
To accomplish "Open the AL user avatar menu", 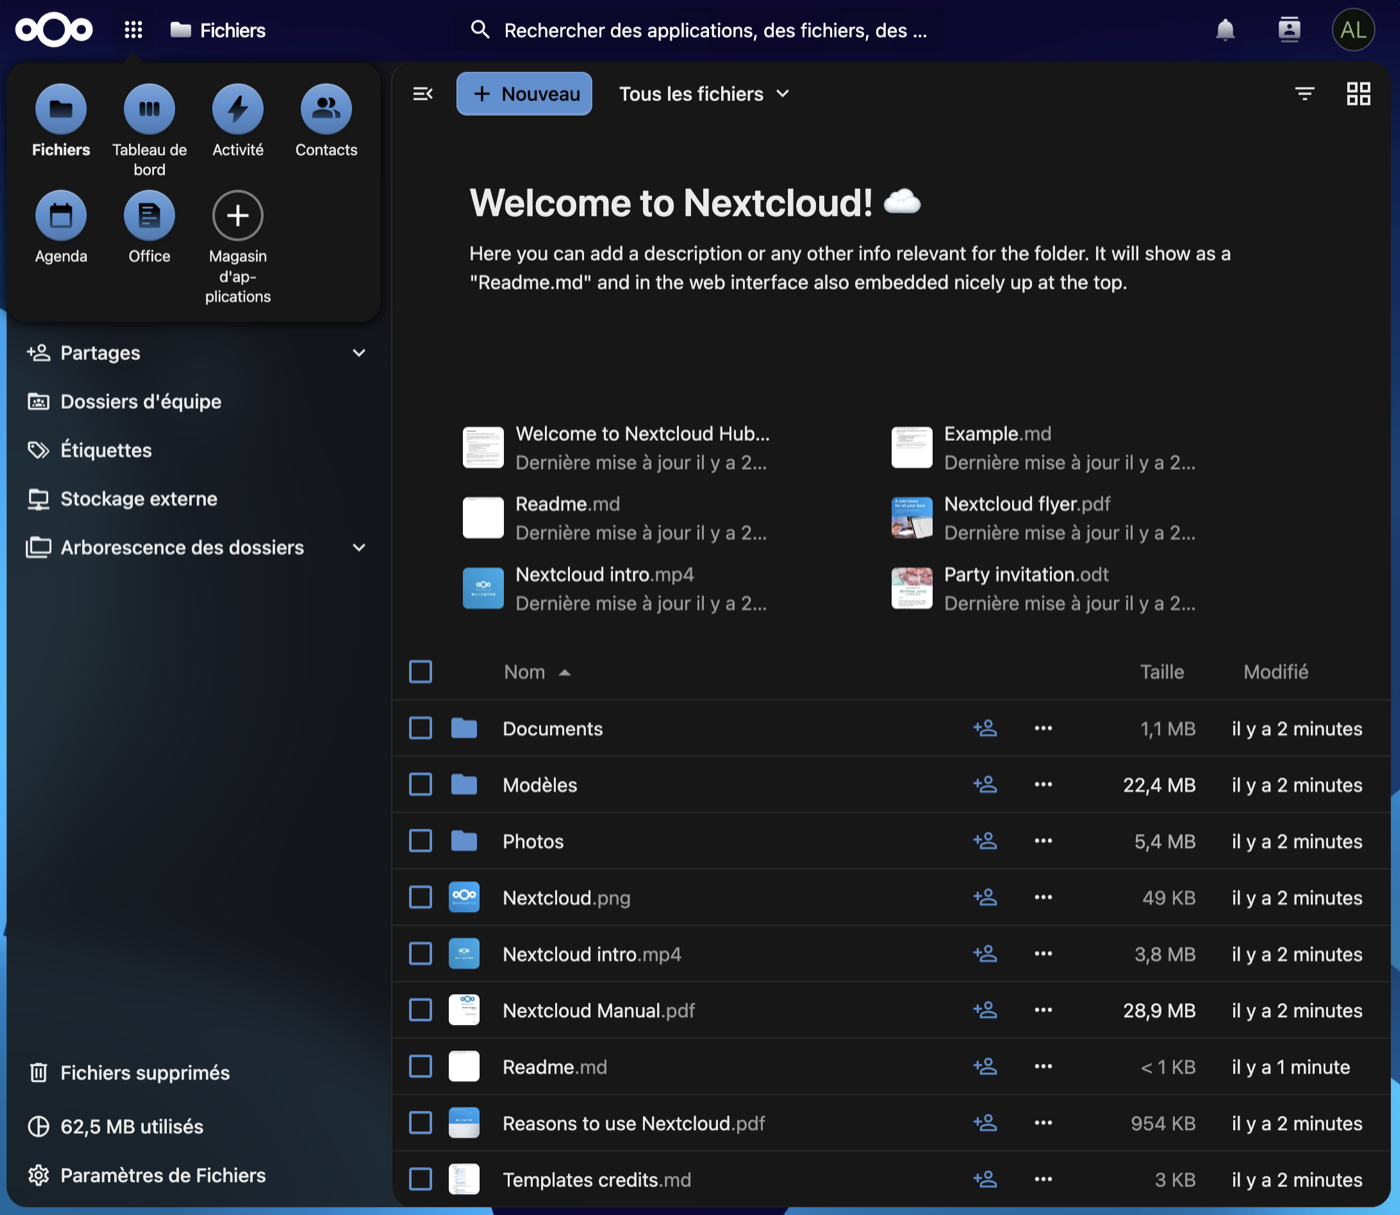I will point(1353,30).
